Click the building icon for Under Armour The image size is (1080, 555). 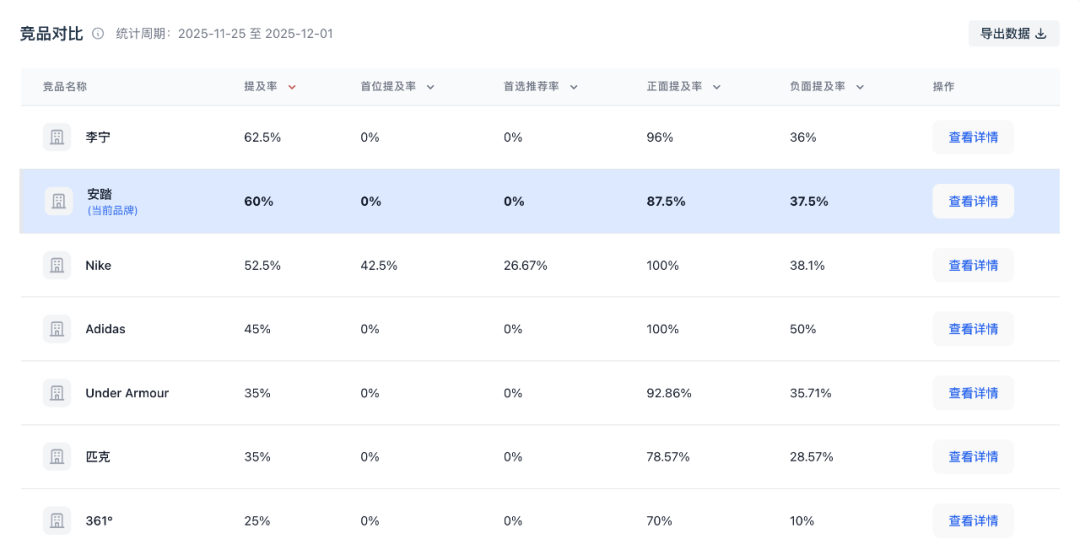point(57,393)
